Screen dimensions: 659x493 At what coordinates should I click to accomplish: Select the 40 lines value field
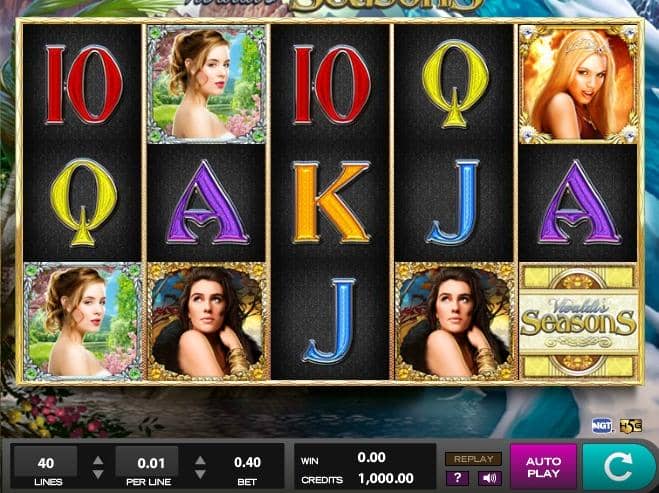(x=45, y=463)
